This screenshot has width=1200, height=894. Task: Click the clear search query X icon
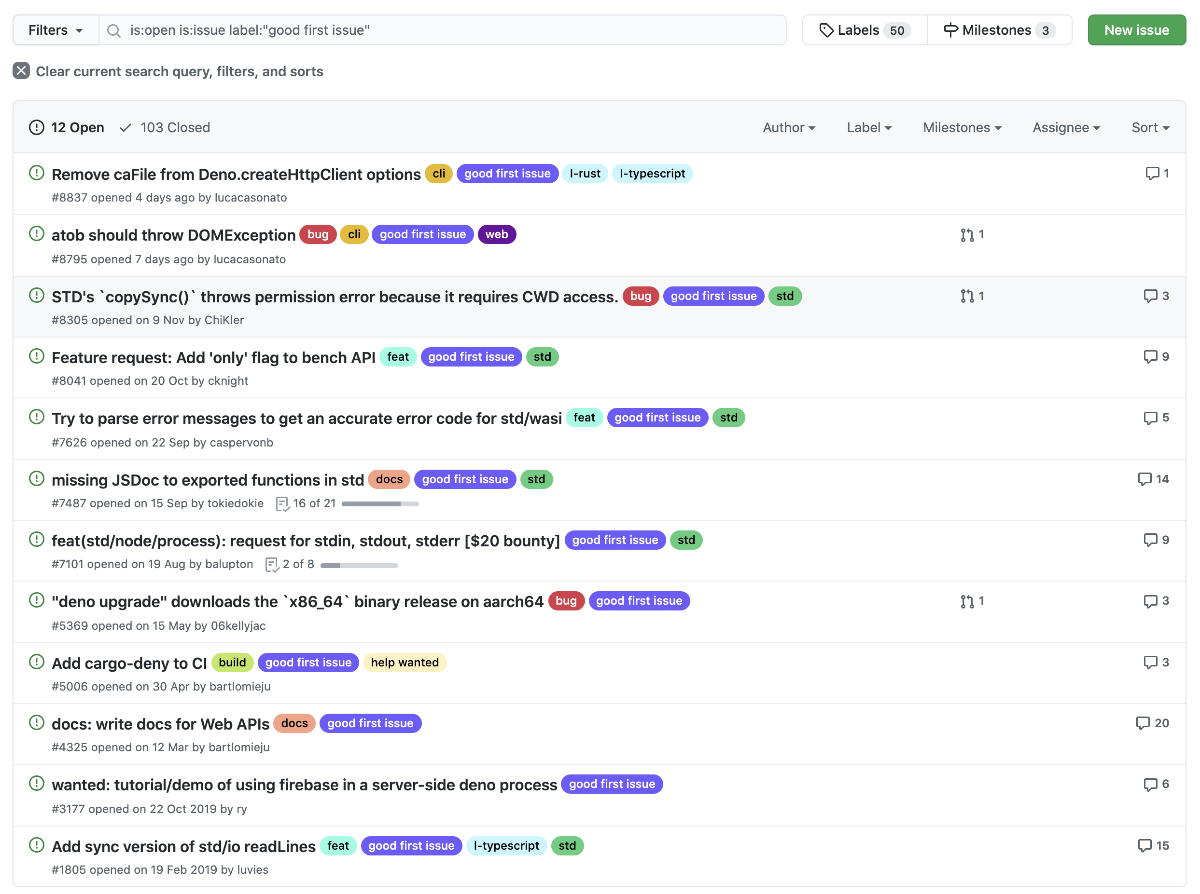pos(21,71)
